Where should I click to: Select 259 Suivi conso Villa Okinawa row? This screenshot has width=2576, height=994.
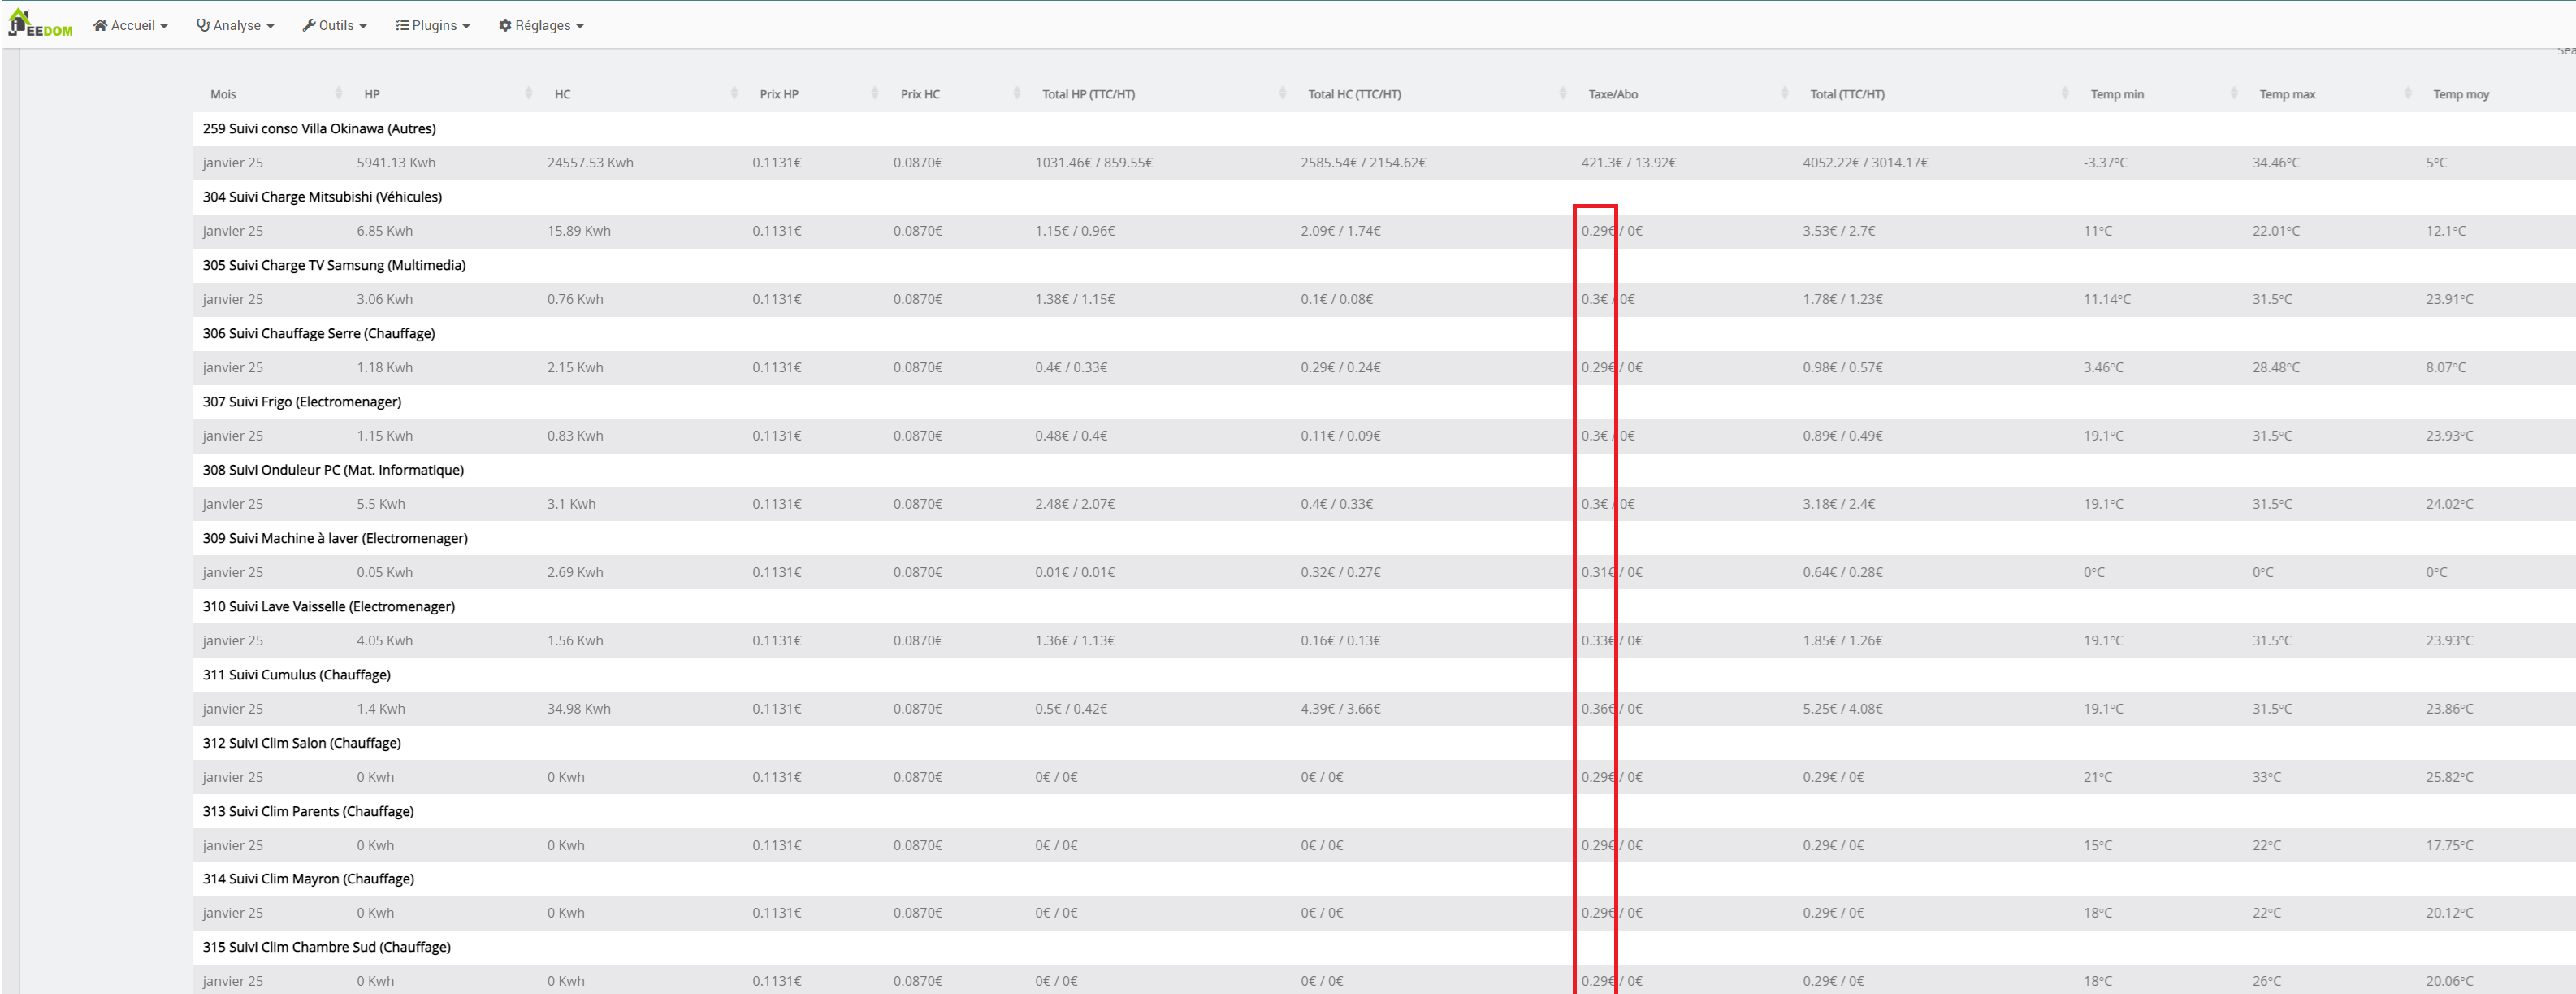coord(319,129)
